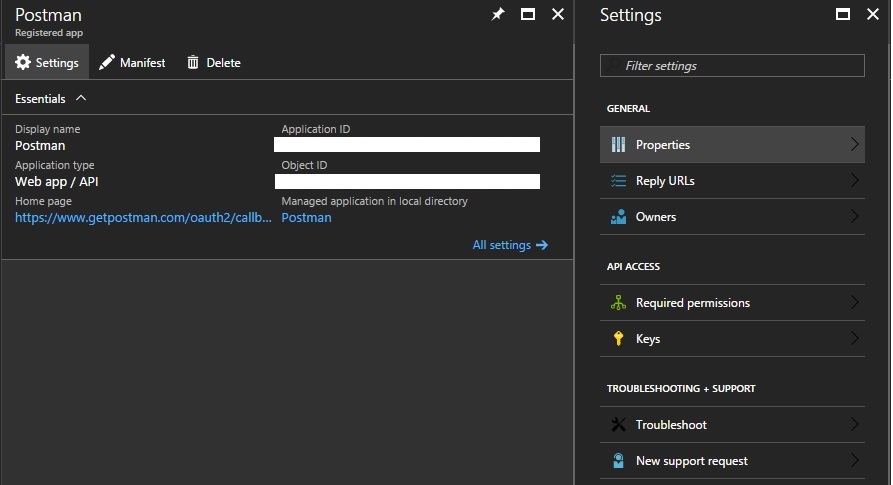893x485 pixels.
Task: Click the chevron on Keys row
Action: 854,338
